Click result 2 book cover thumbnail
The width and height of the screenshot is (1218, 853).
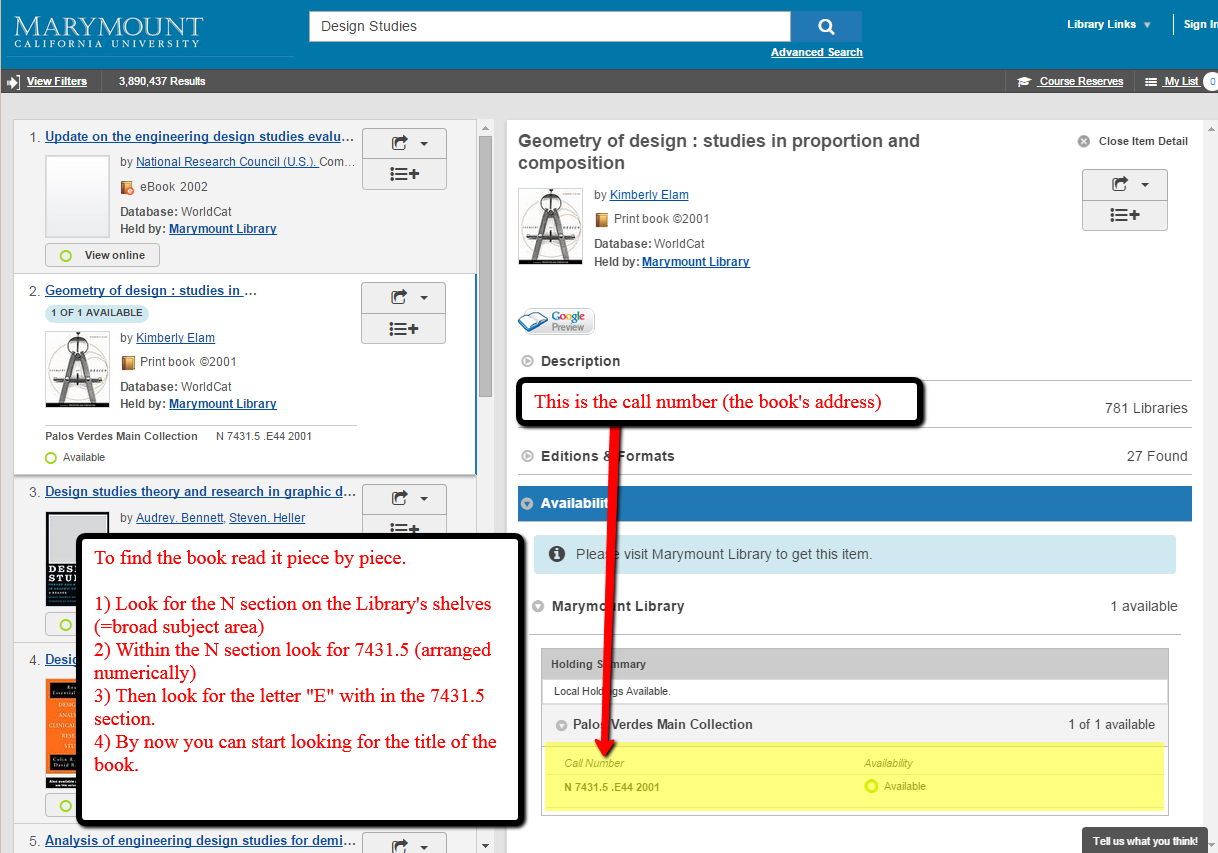point(78,369)
